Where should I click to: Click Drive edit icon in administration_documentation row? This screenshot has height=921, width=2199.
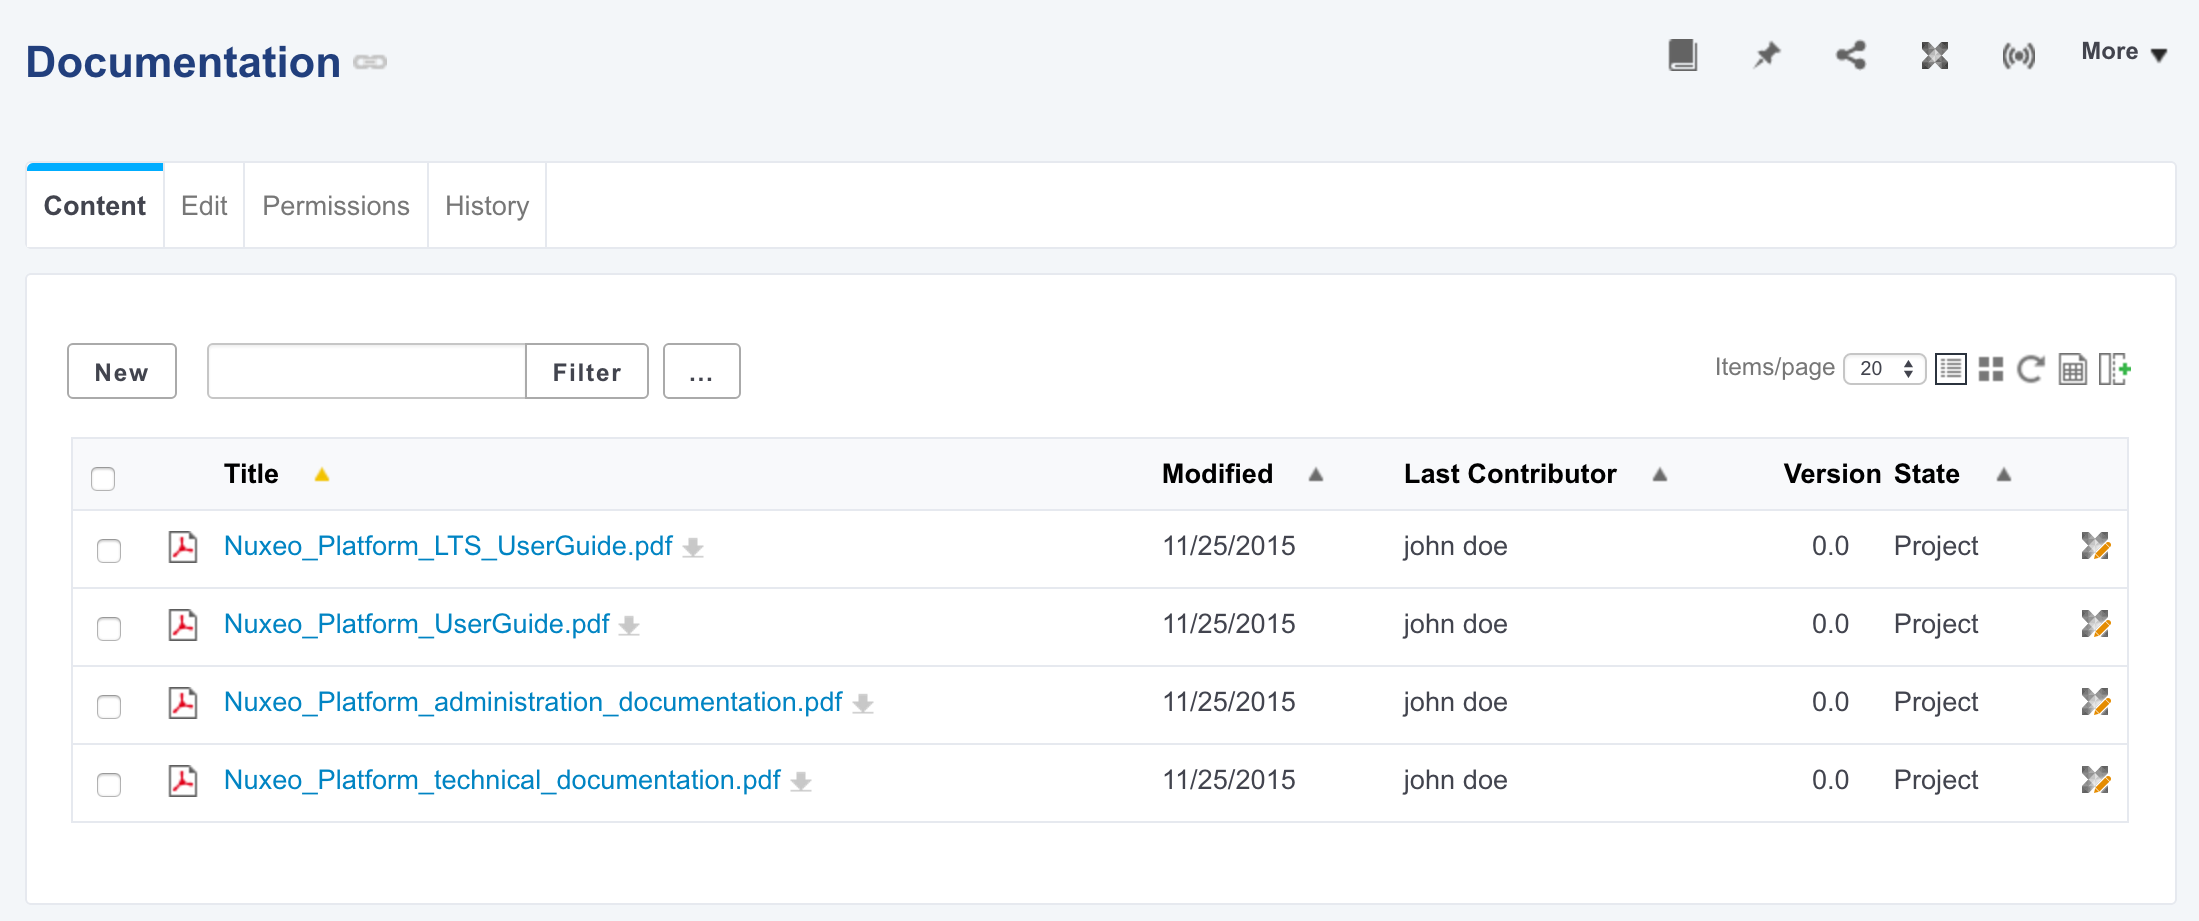(2095, 702)
